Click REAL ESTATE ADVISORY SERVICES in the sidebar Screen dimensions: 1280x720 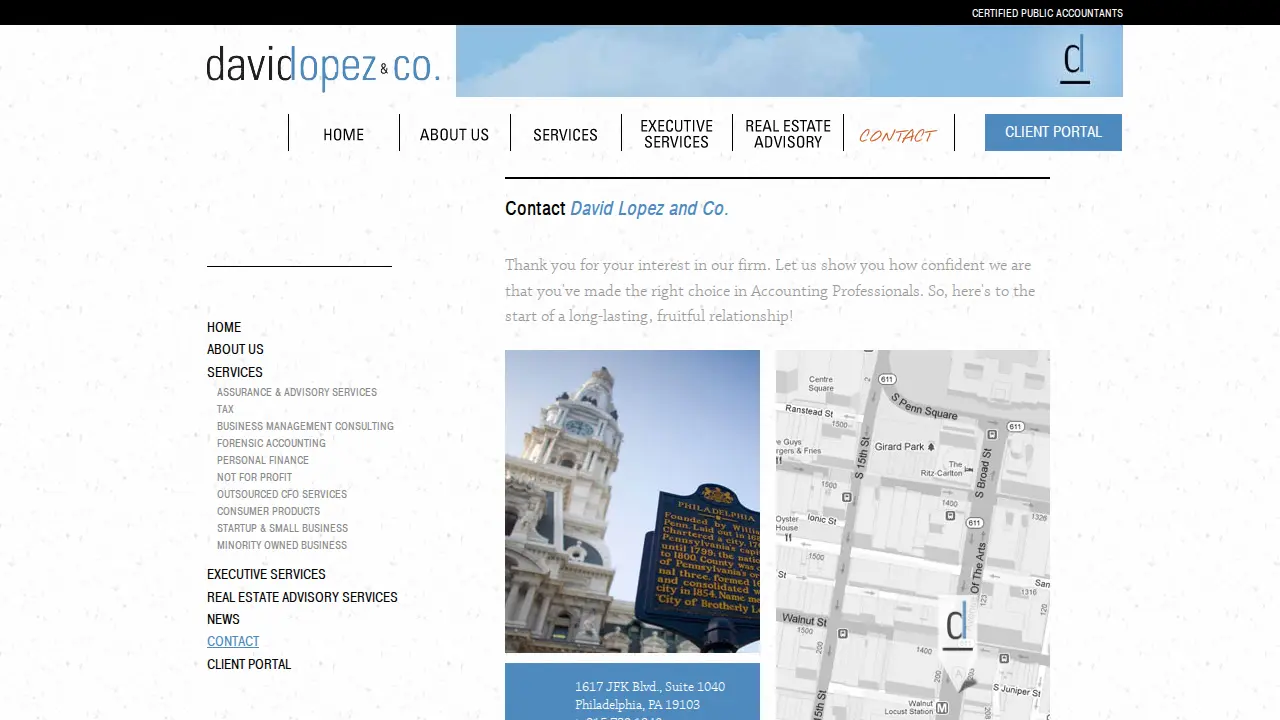[302, 597]
